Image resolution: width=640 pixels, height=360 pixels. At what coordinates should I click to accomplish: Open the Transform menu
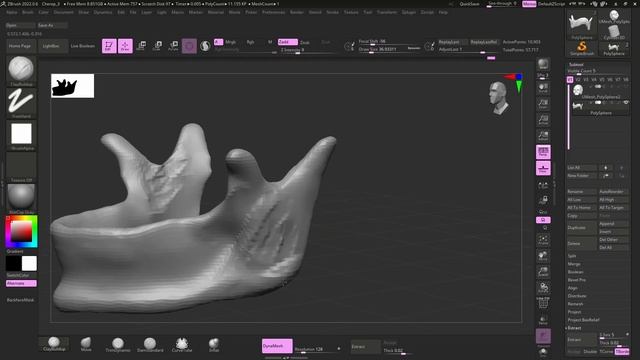coord(387,12)
